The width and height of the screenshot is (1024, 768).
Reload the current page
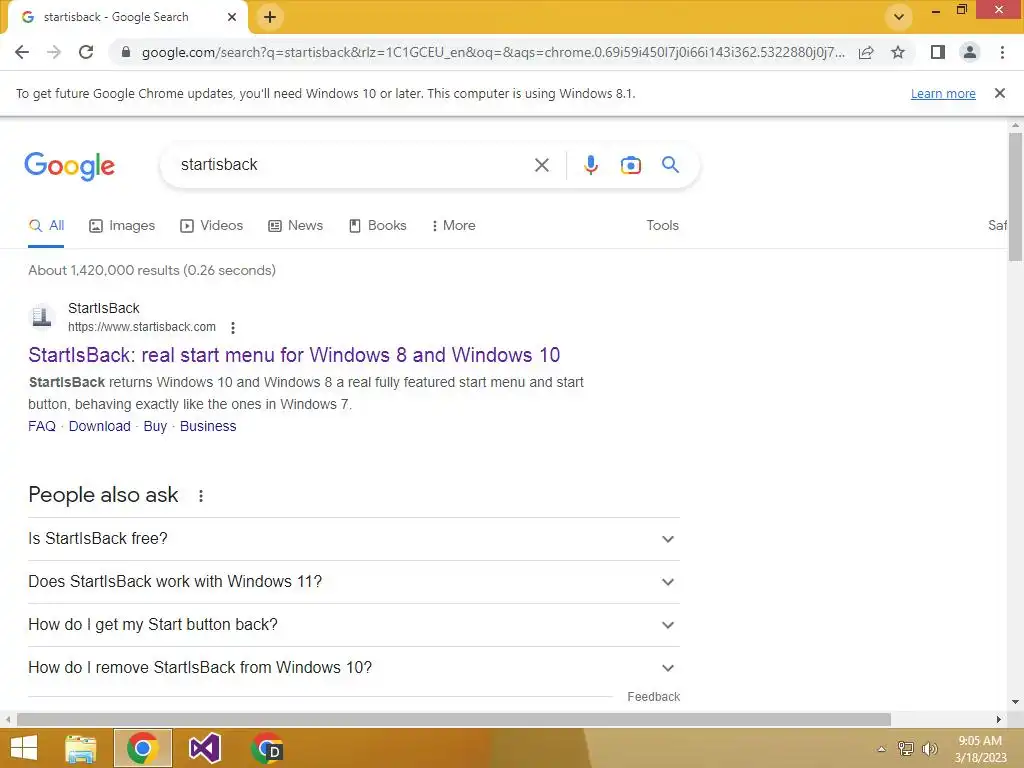tap(86, 52)
